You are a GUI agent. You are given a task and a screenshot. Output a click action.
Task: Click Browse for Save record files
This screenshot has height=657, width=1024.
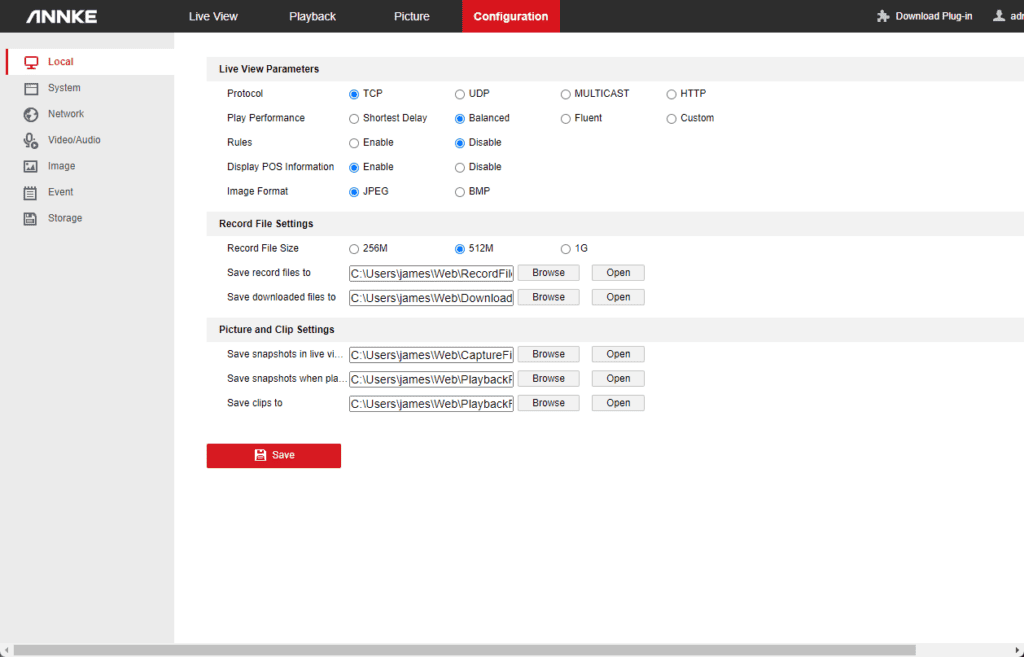pyautogui.click(x=548, y=273)
